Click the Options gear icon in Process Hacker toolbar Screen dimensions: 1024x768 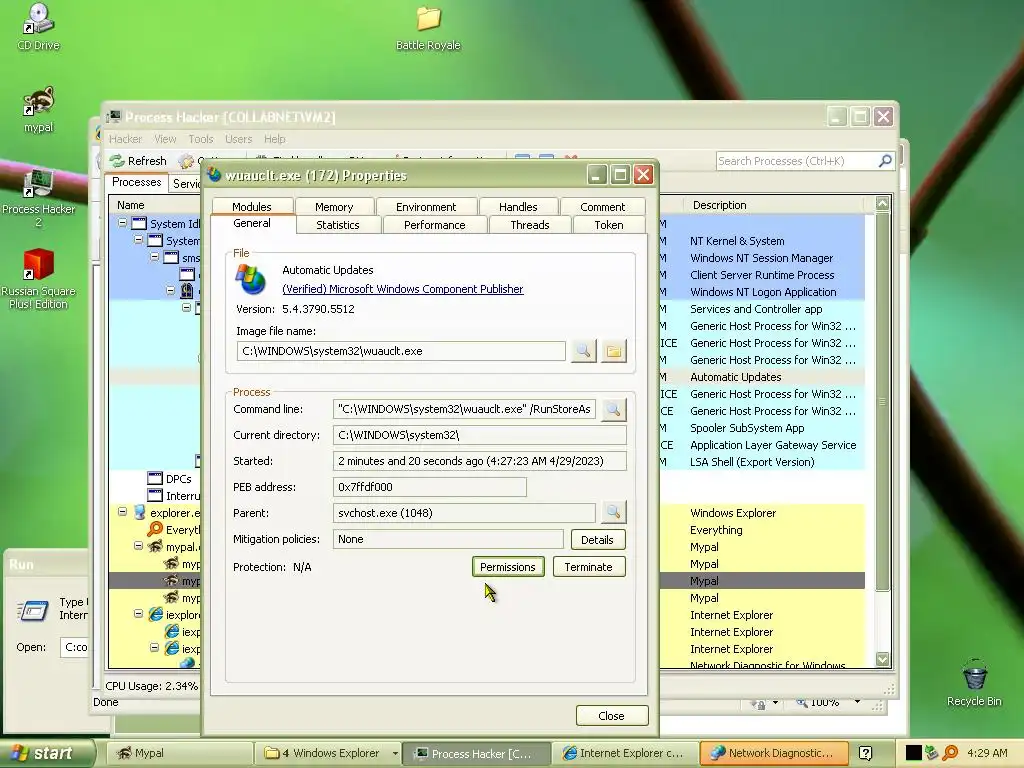pos(187,161)
